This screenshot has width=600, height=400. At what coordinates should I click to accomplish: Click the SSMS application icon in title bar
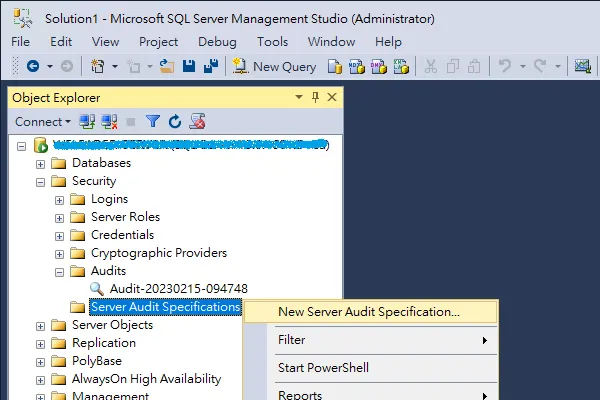(x=23, y=18)
